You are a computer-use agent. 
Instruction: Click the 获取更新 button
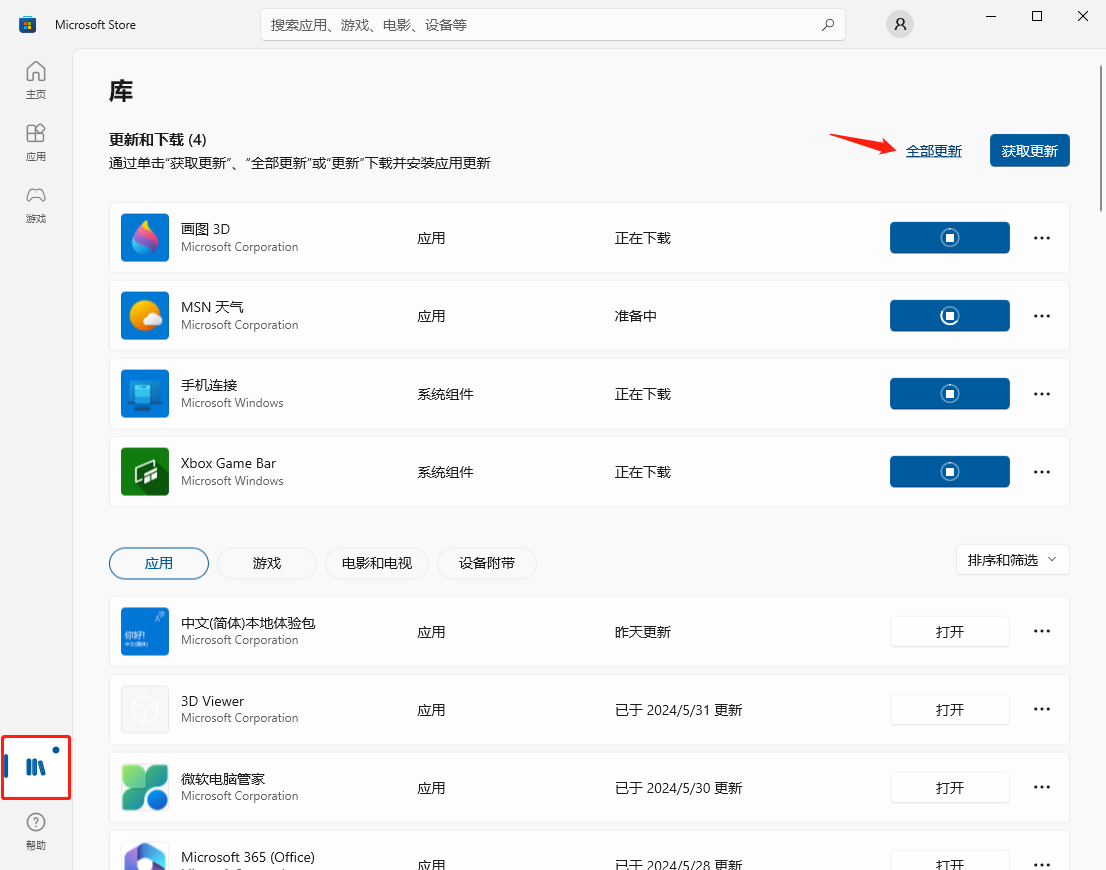coord(1029,150)
